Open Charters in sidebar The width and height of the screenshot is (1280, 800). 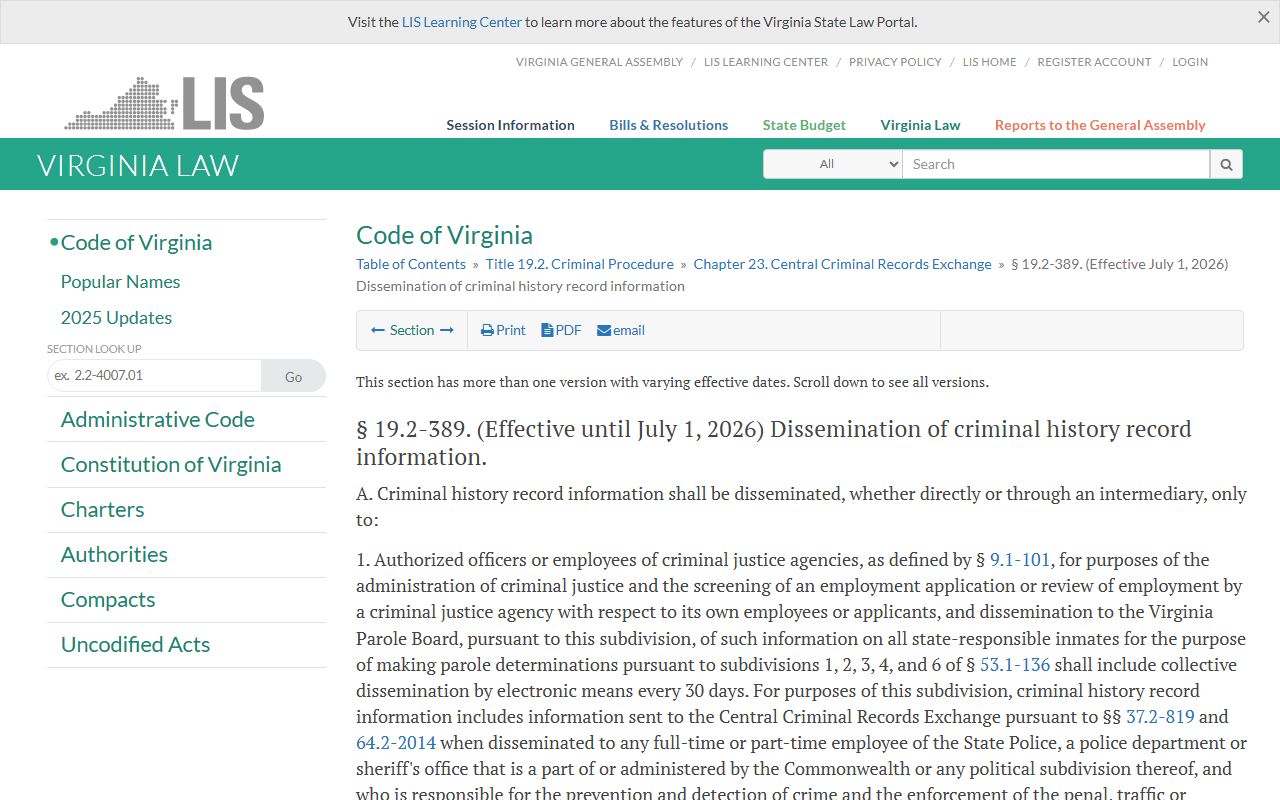(102, 510)
